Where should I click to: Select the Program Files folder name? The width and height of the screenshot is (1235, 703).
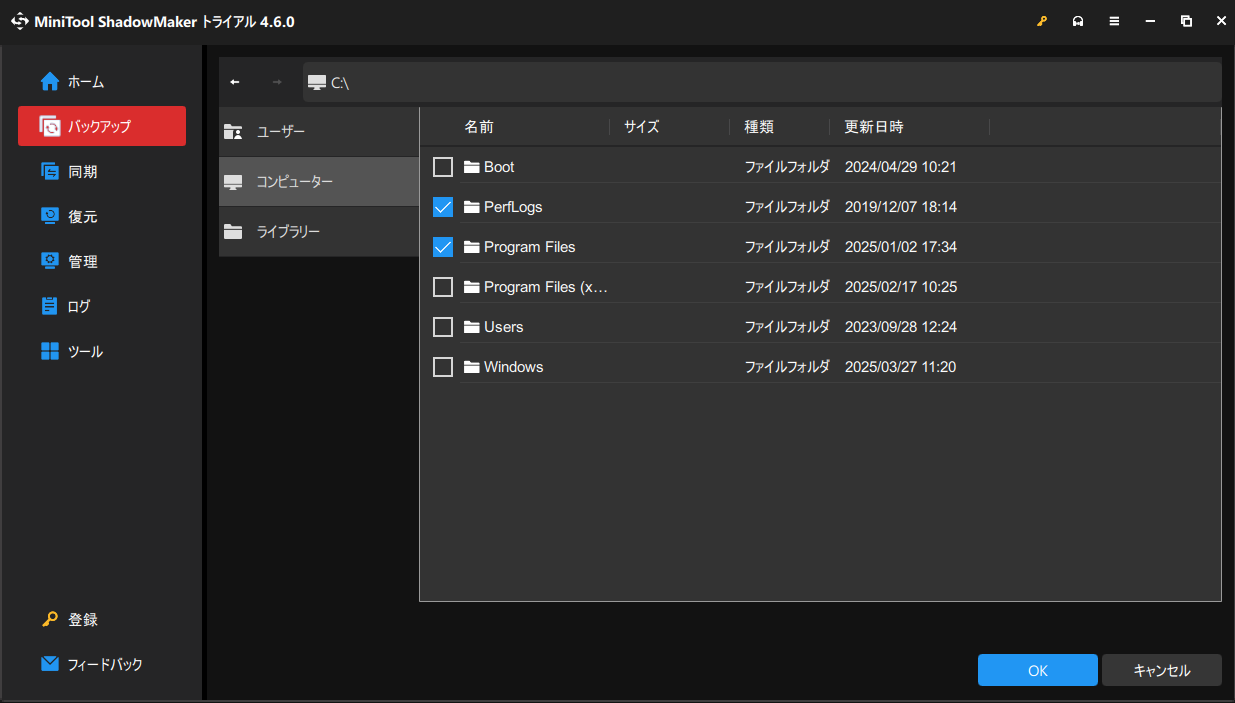click(530, 247)
